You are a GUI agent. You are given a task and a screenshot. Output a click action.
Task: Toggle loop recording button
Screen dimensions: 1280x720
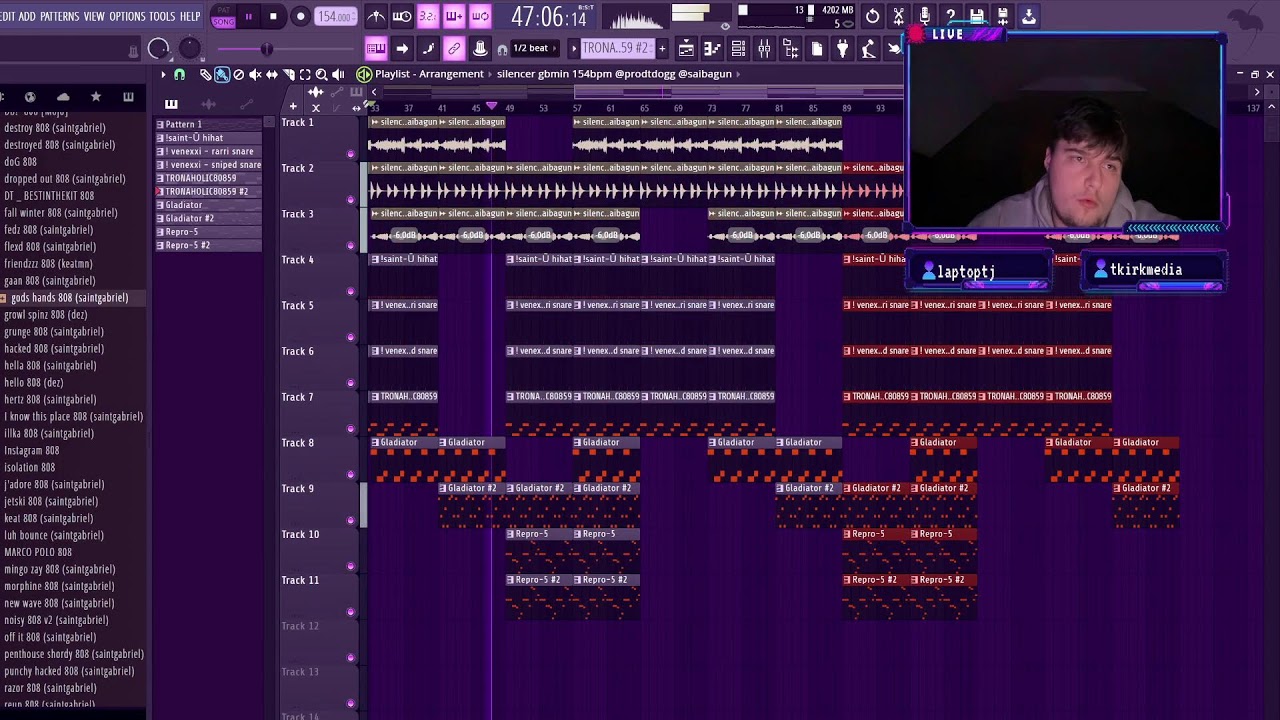pos(480,16)
